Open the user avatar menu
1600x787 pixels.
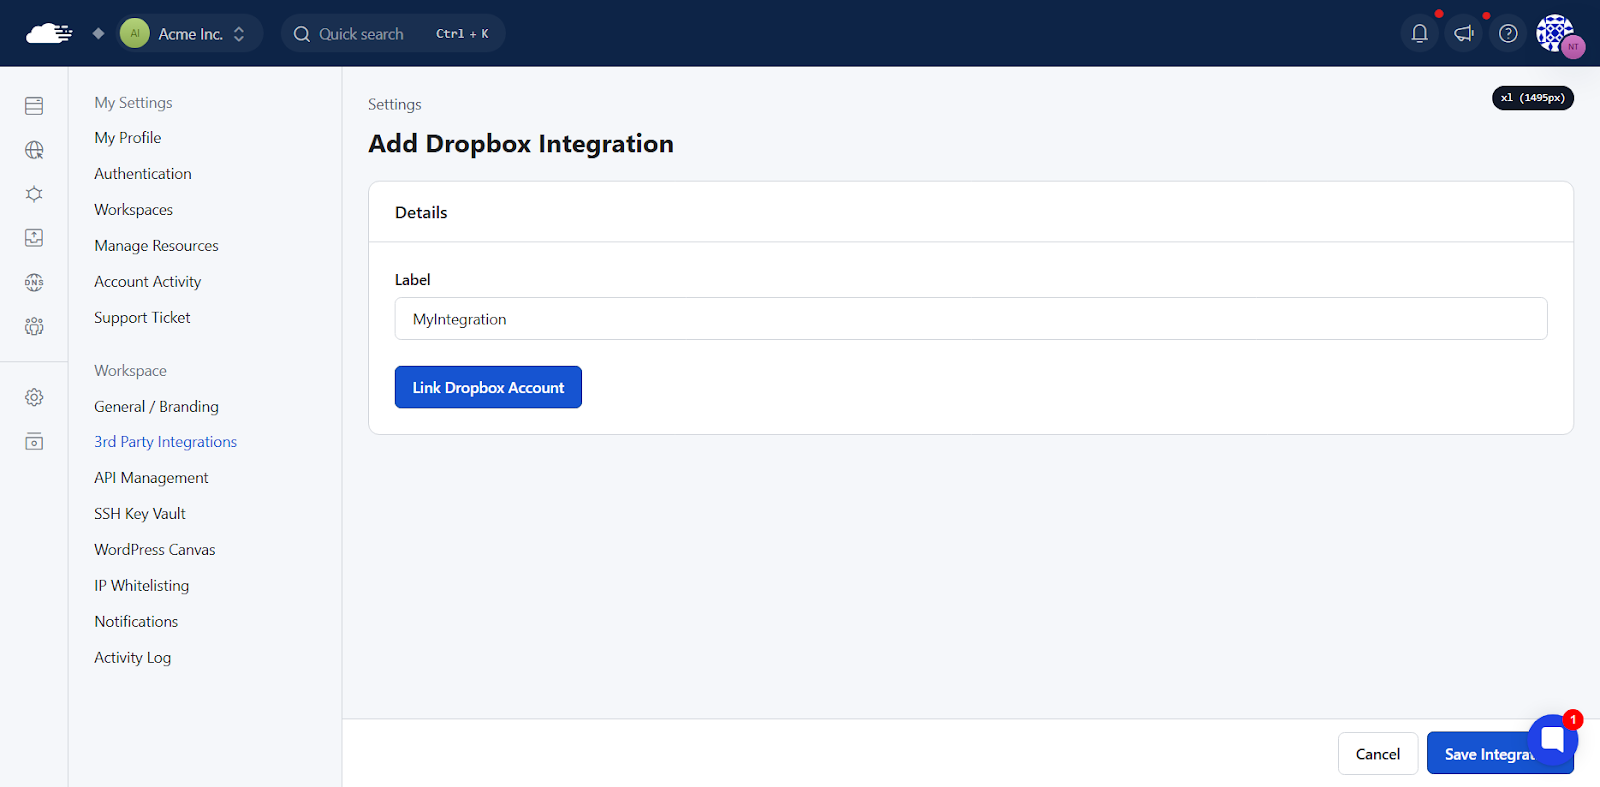point(1558,34)
